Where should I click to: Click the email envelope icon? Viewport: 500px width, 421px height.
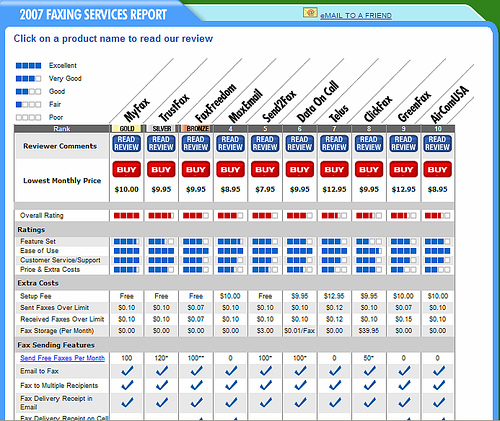pyautogui.click(x=310, y=13)
